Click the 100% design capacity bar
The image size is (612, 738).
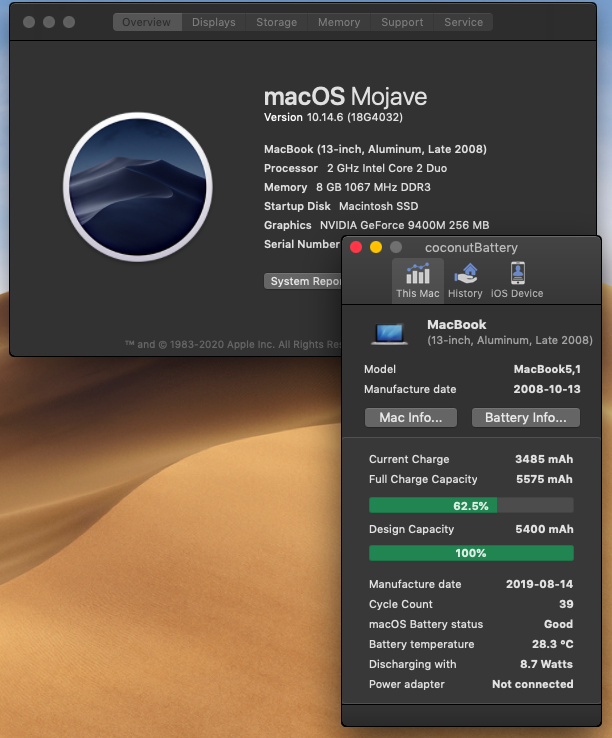pos(471,553)
